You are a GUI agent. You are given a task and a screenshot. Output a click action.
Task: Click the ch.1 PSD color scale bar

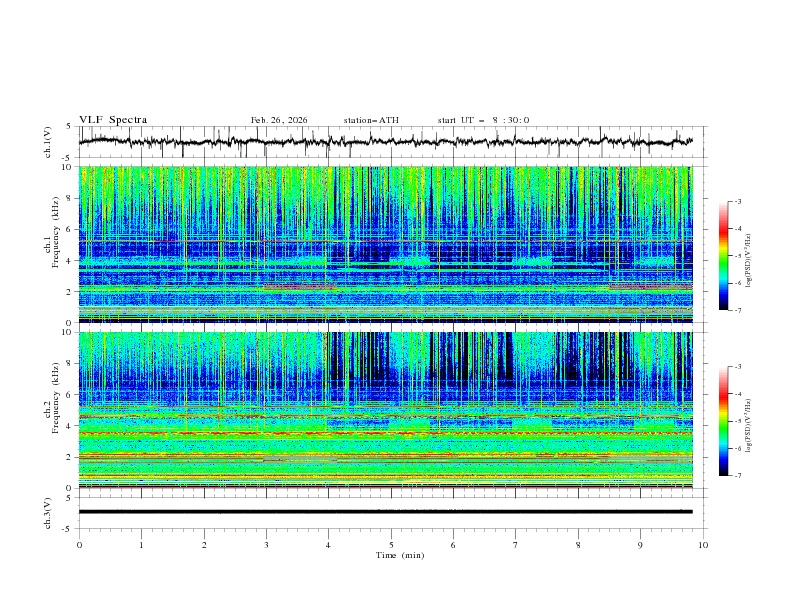coord(723,256)
